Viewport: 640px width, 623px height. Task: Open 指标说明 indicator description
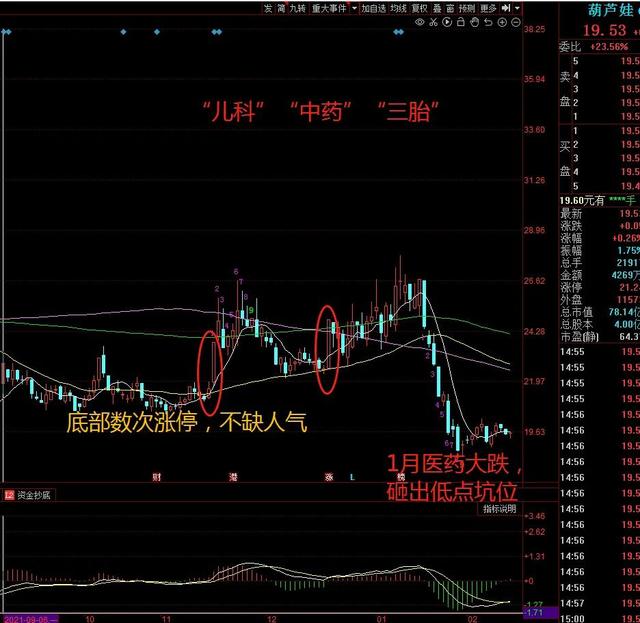500,509
